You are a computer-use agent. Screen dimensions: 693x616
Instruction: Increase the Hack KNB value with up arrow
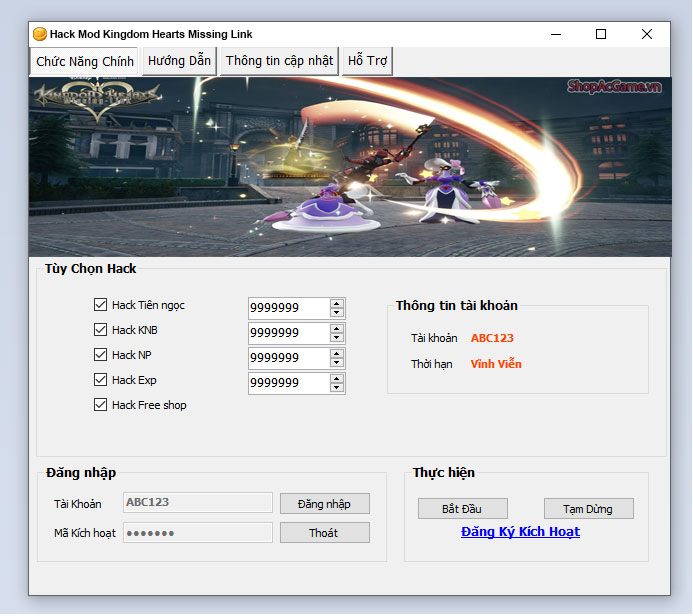tap(337, 329)
